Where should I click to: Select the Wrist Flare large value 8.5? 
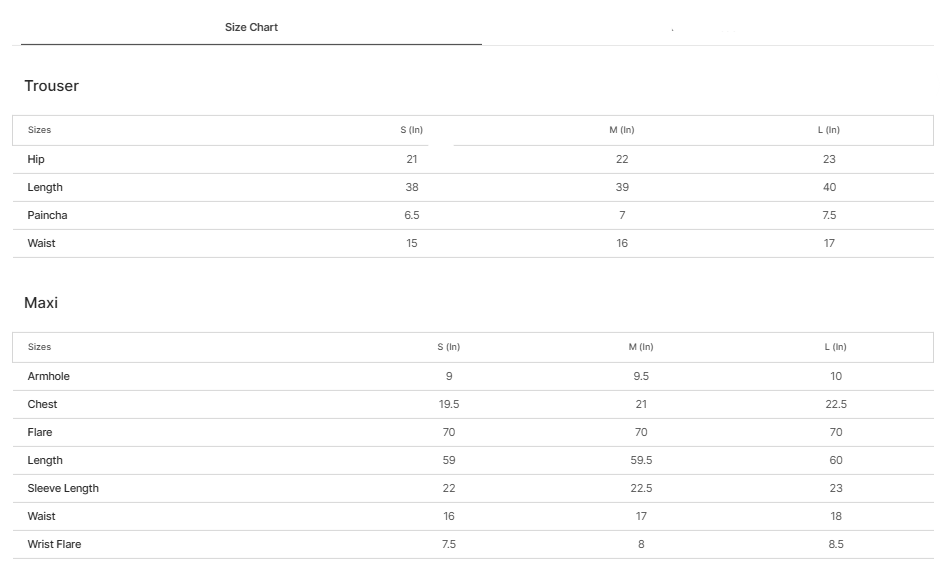pos(836,544)
